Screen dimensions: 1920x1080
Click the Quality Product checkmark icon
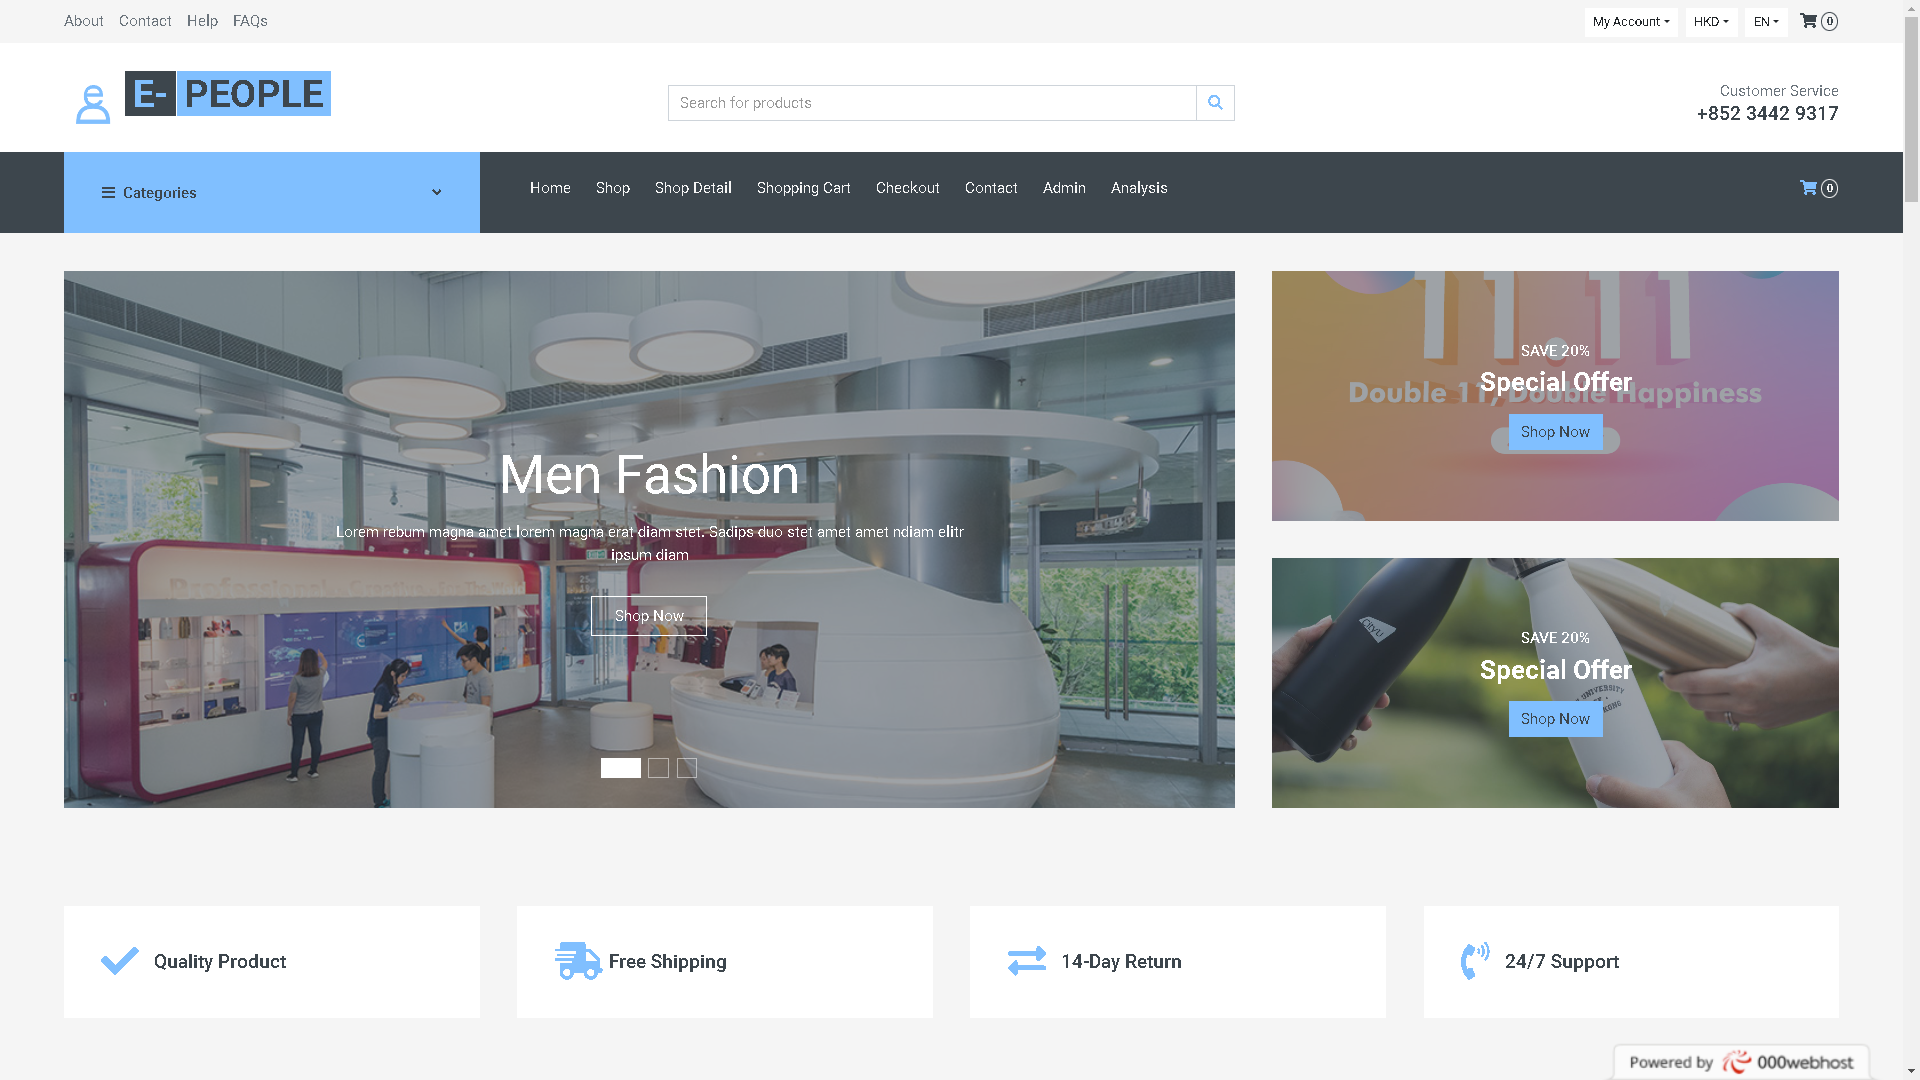coord(120,961)
